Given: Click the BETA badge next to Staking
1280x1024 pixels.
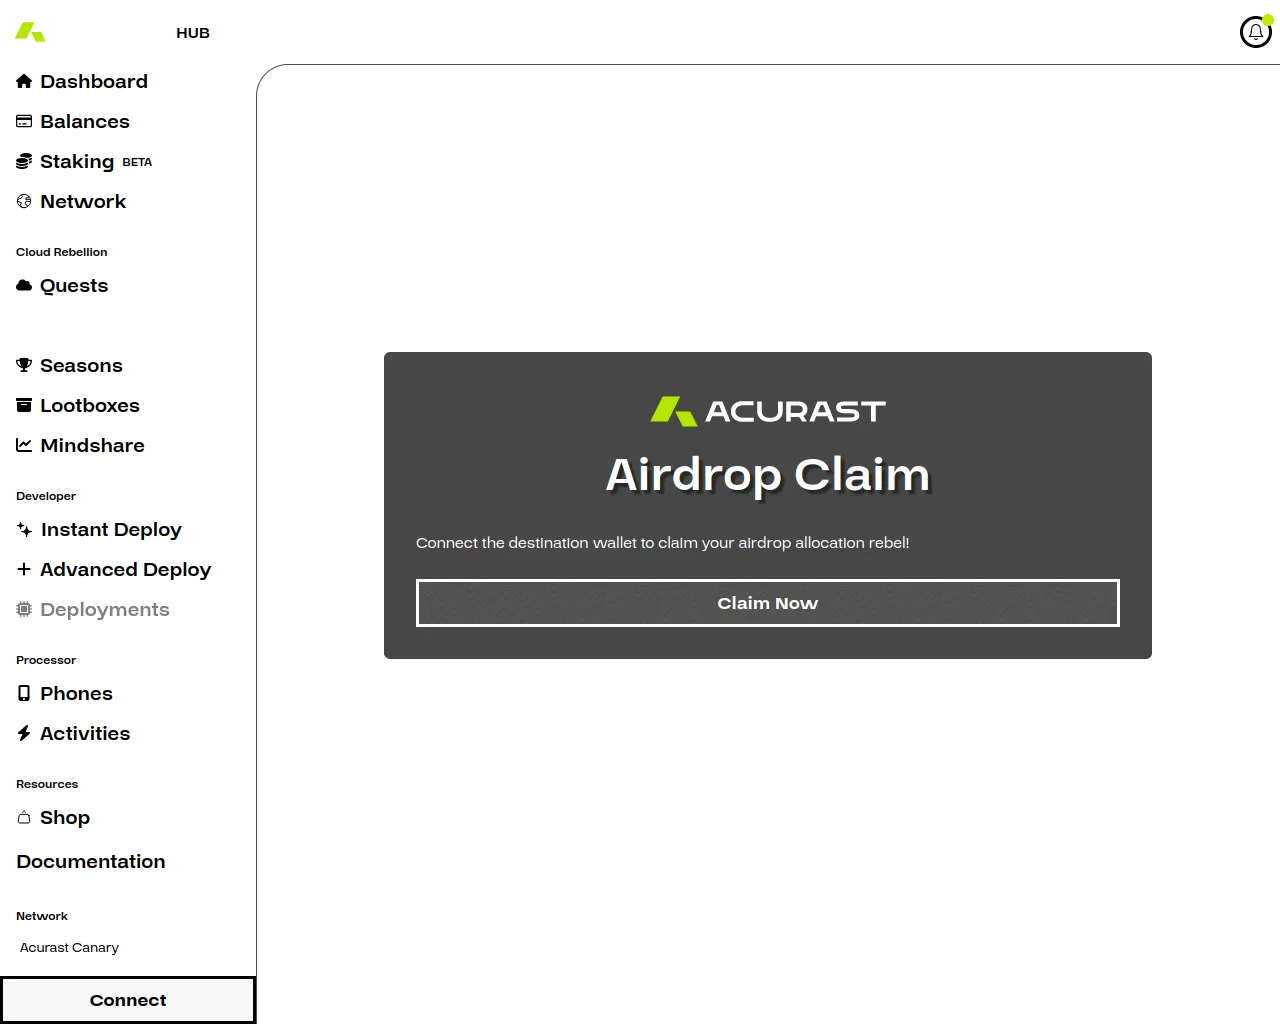Looking at the screenshot, I should (x=137, y=162).
